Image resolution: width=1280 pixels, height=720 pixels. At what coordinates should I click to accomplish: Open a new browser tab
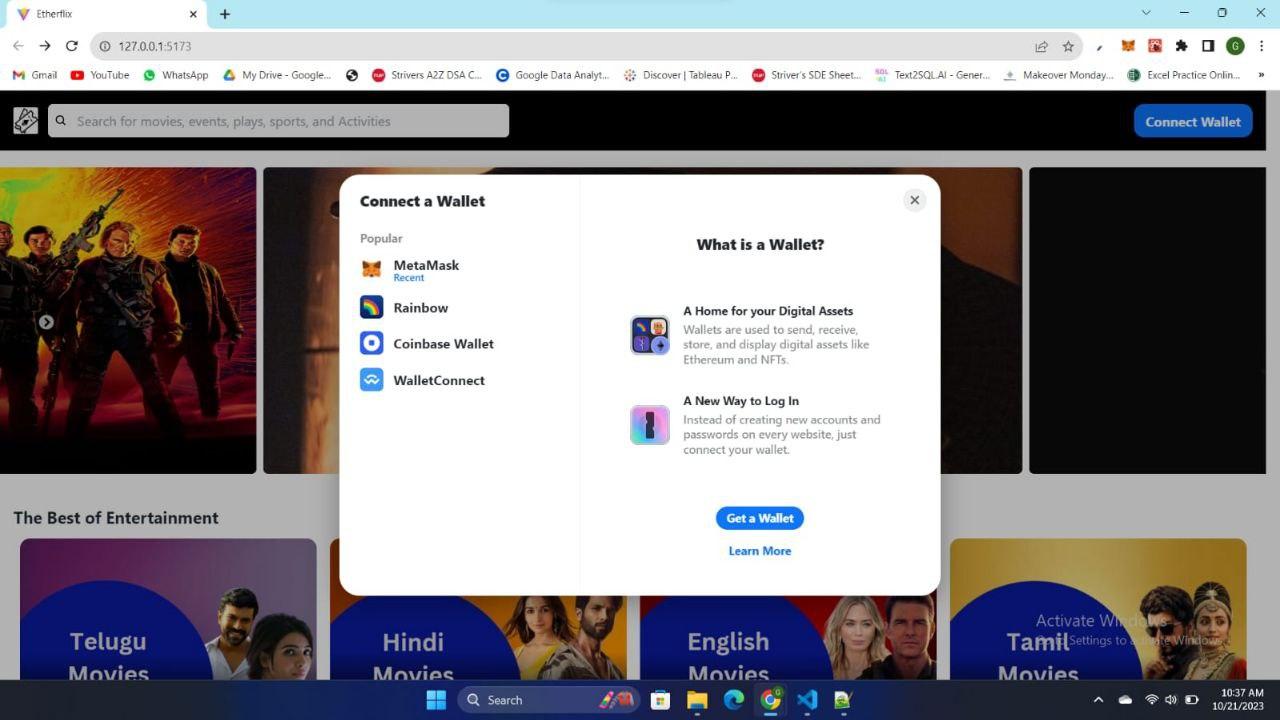point(225,14)
